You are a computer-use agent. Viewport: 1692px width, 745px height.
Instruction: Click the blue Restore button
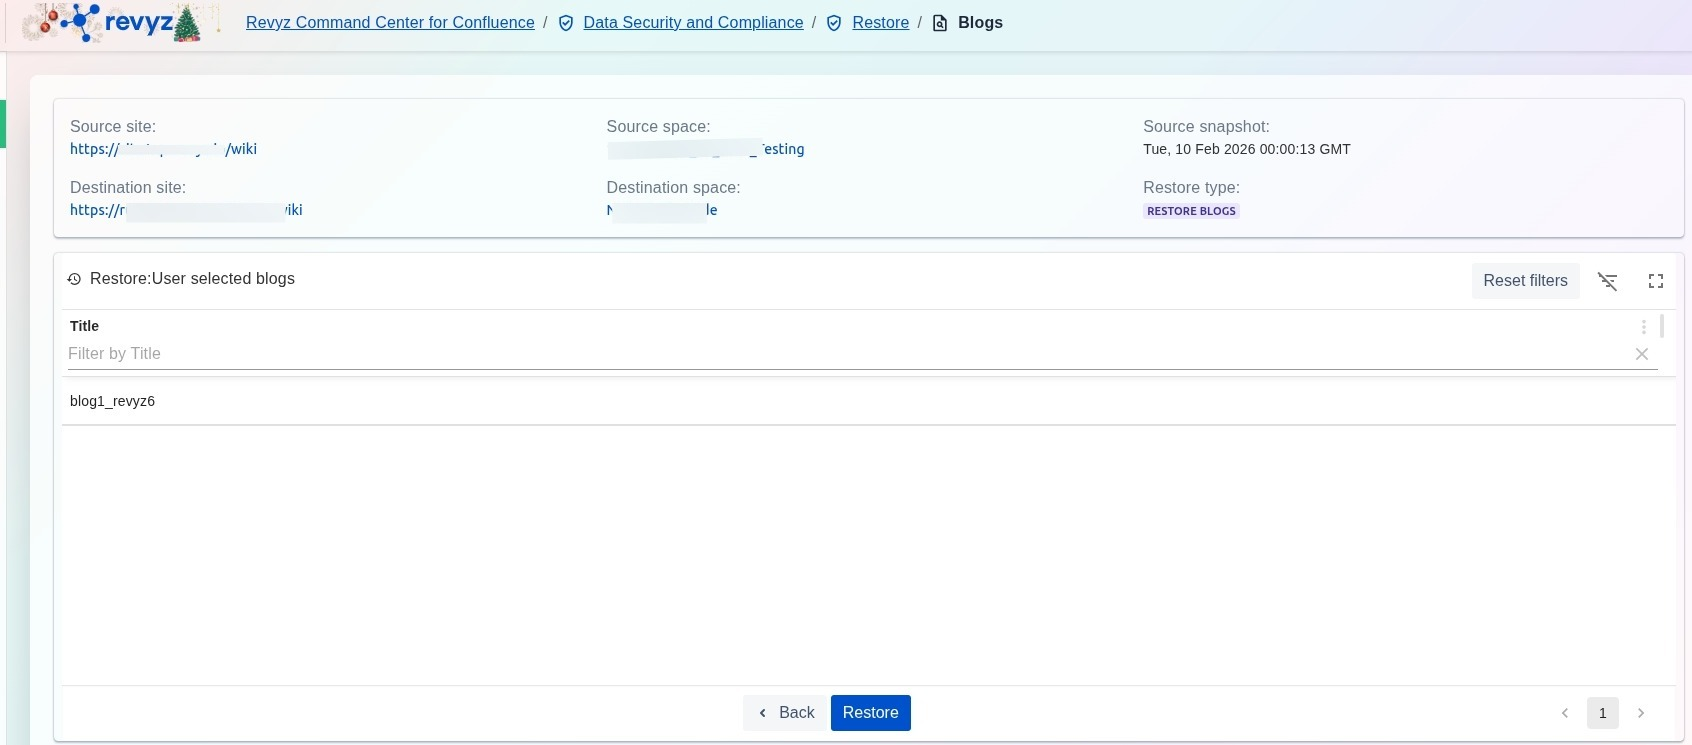pos(870,713)
